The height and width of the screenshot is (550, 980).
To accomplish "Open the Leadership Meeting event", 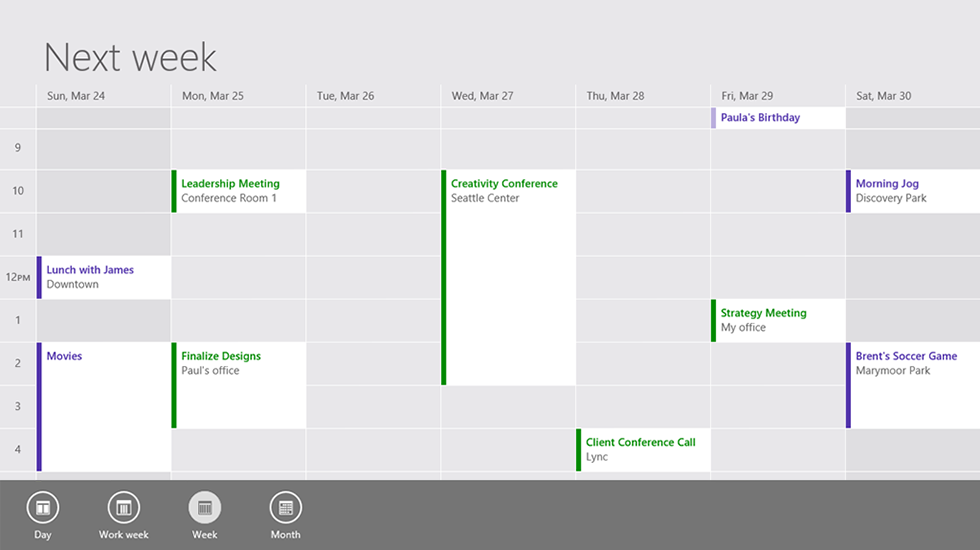I will point(239,191).
